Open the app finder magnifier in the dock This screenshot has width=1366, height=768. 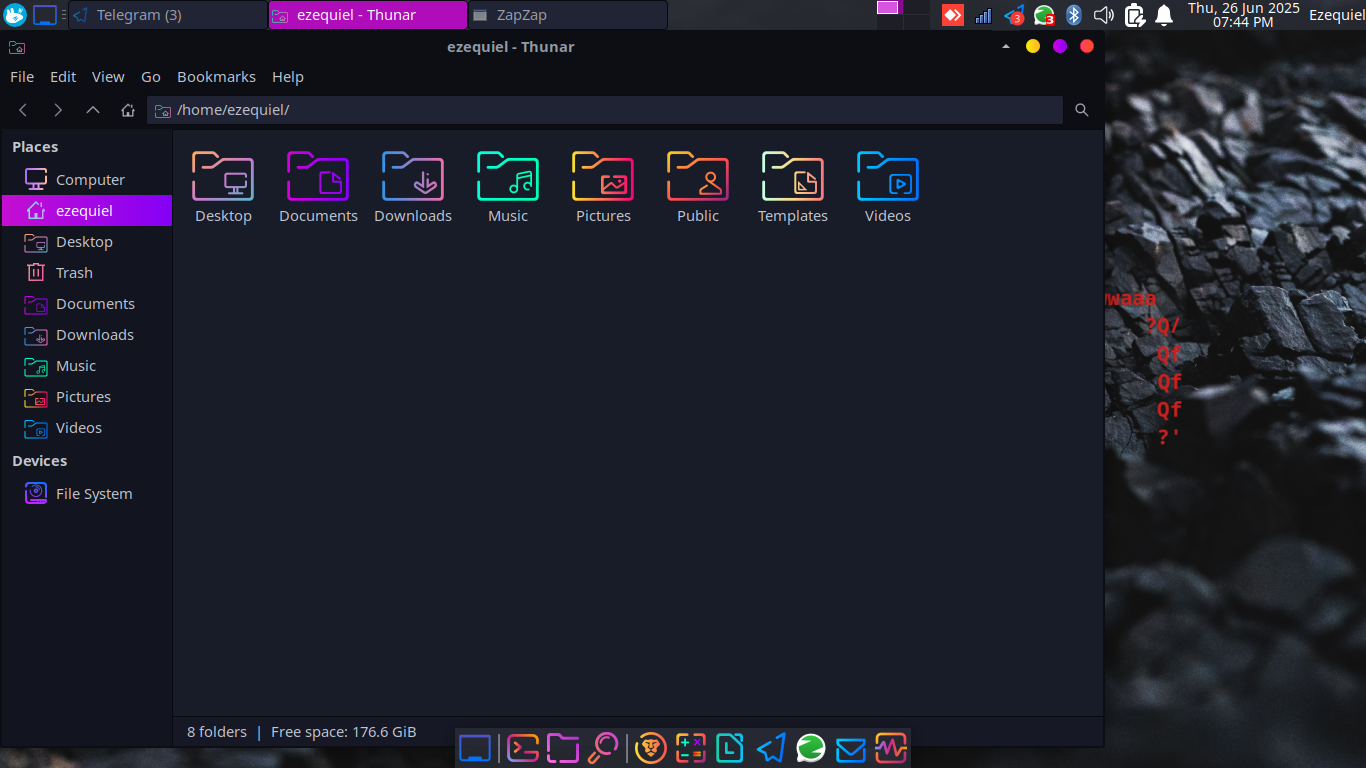pos(603,747)
